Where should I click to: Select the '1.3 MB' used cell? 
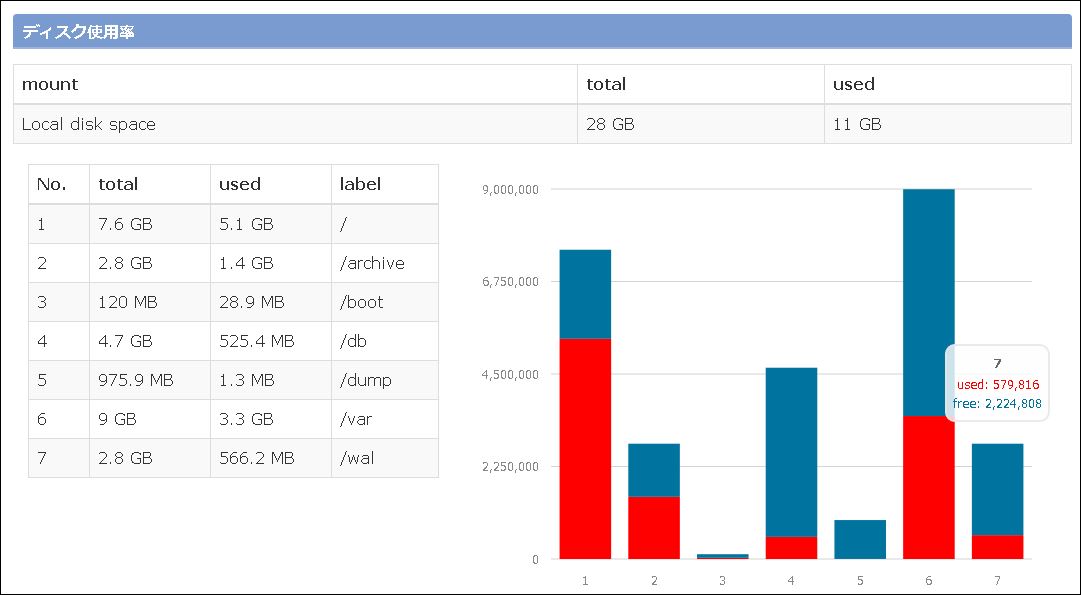pos(270,380)
